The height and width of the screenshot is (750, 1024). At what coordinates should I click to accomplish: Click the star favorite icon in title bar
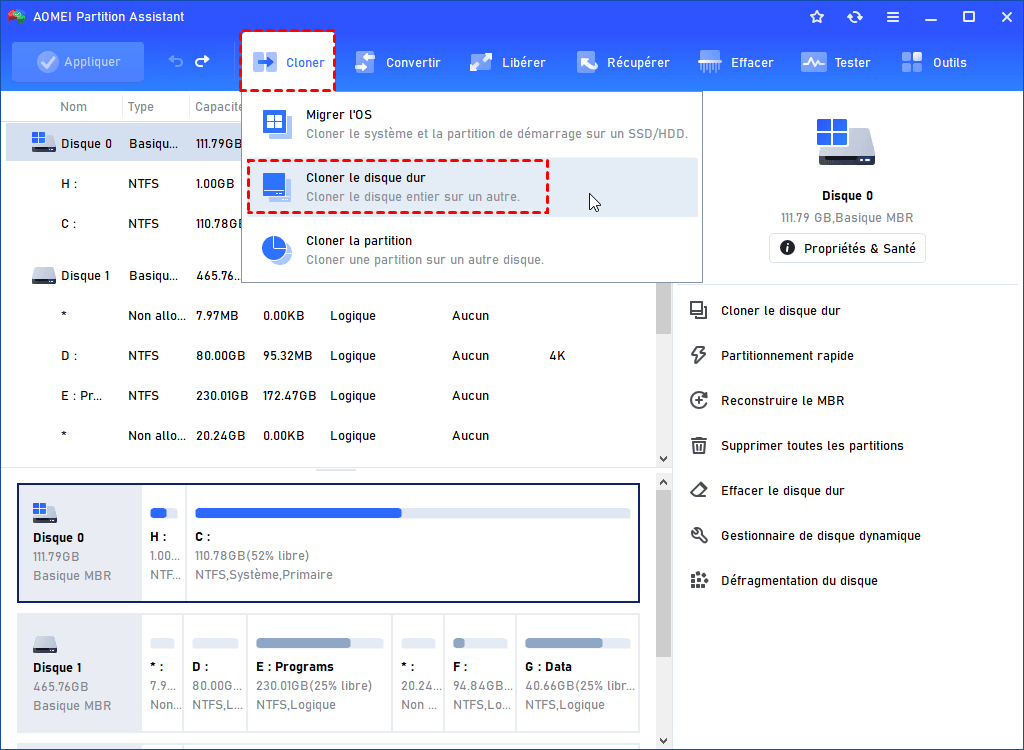(816, 17)
